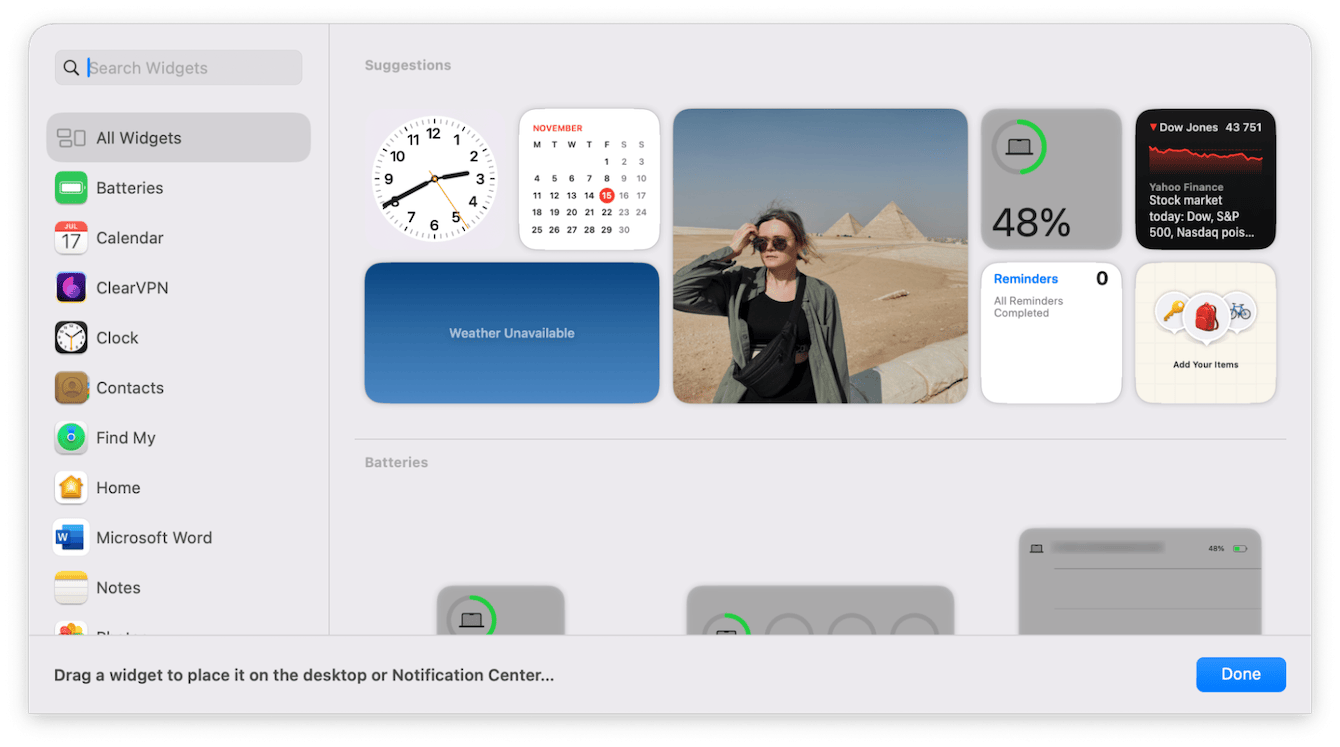Click the Home app icon in sidebar
Screen dimensions: 1340x747
pos(71,488)
